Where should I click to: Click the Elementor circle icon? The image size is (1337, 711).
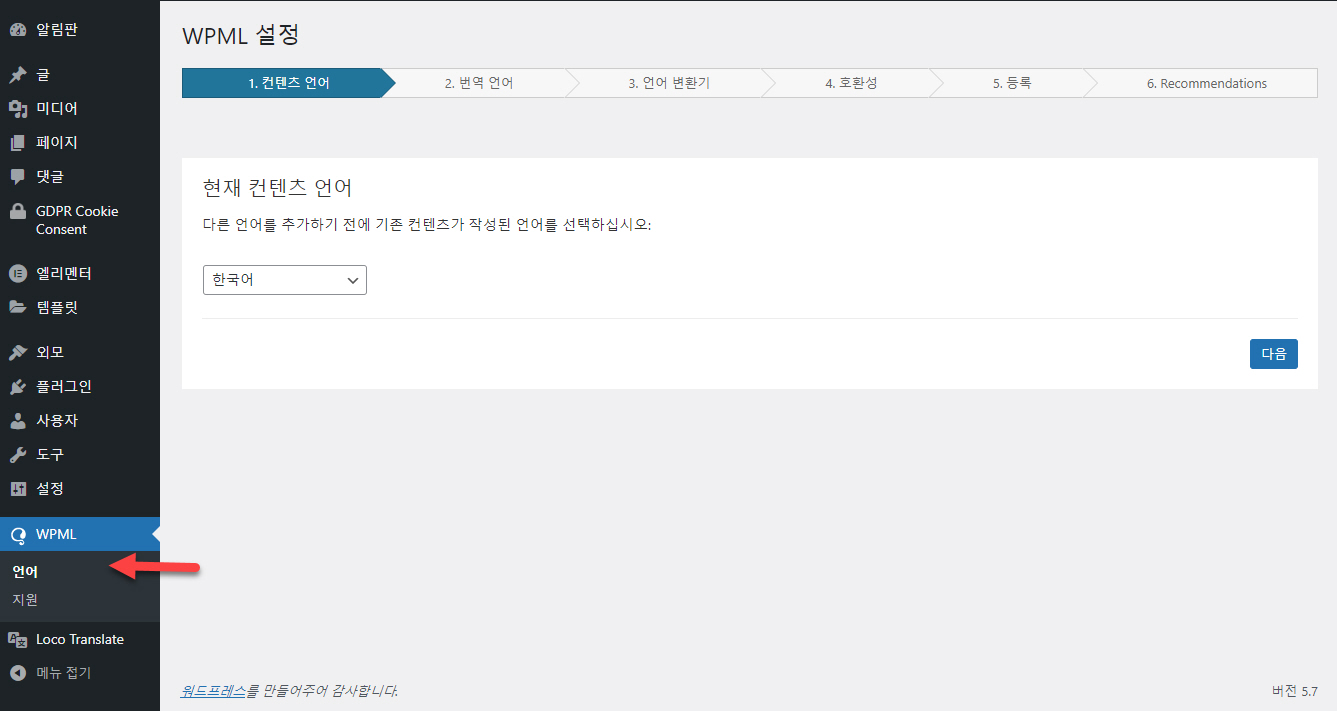[17, 274]
